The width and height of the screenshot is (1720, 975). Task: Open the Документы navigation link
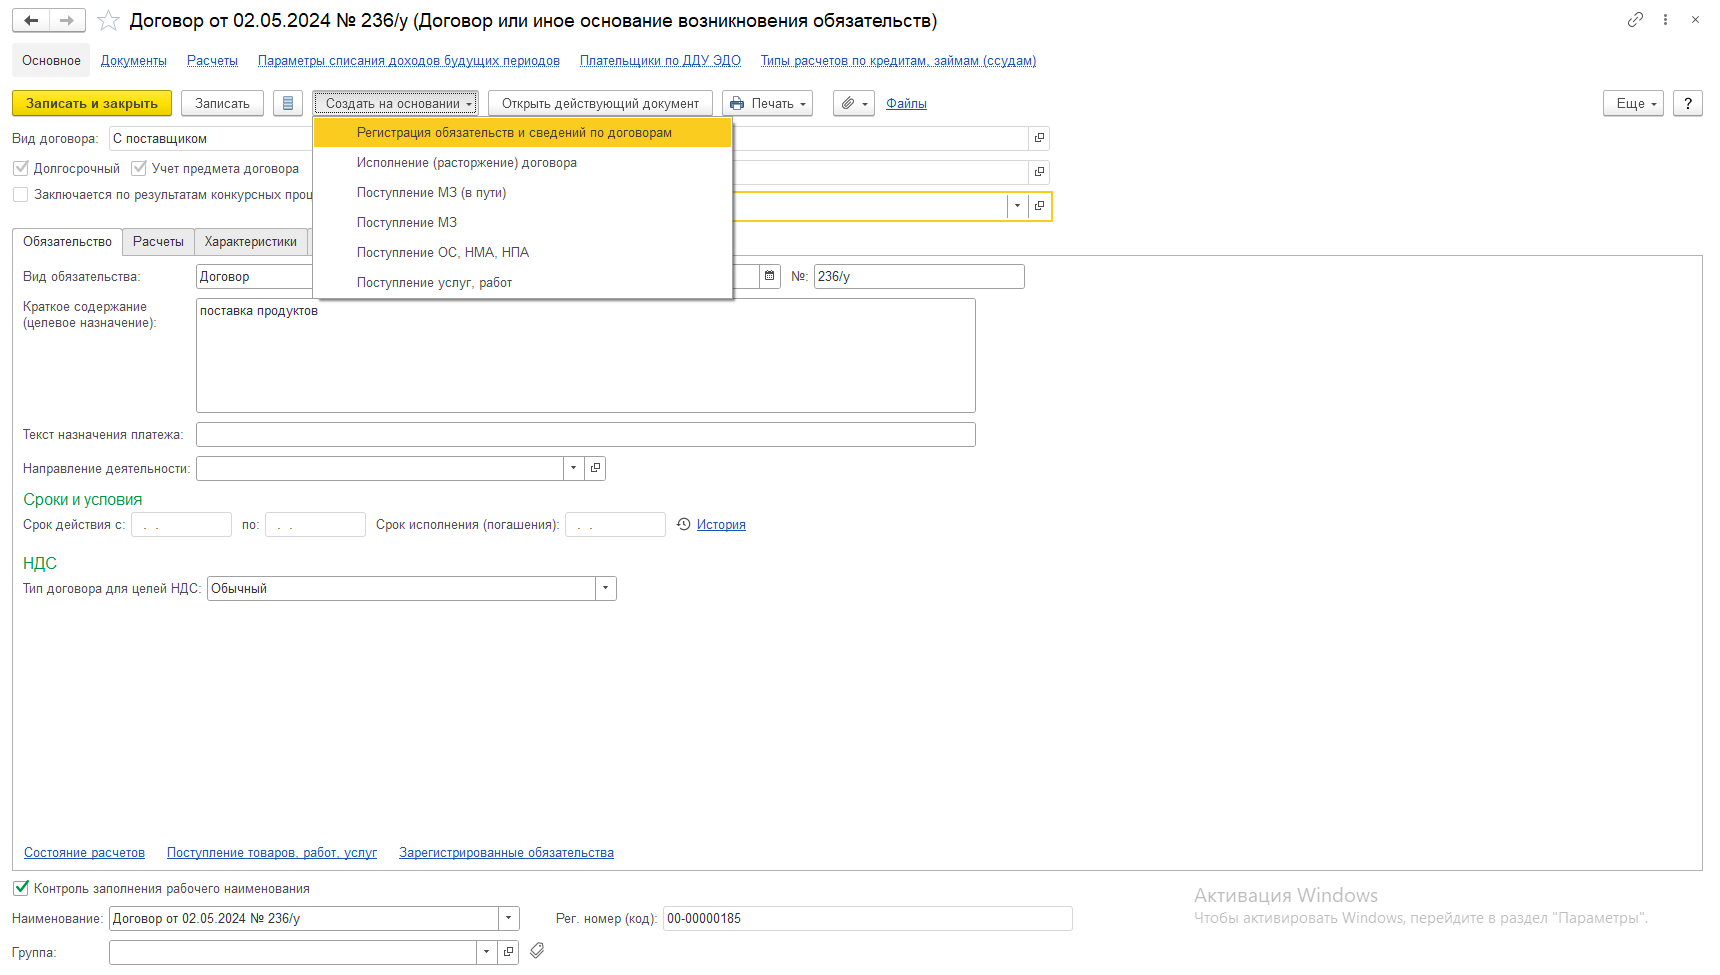click(x=134, y=61)
